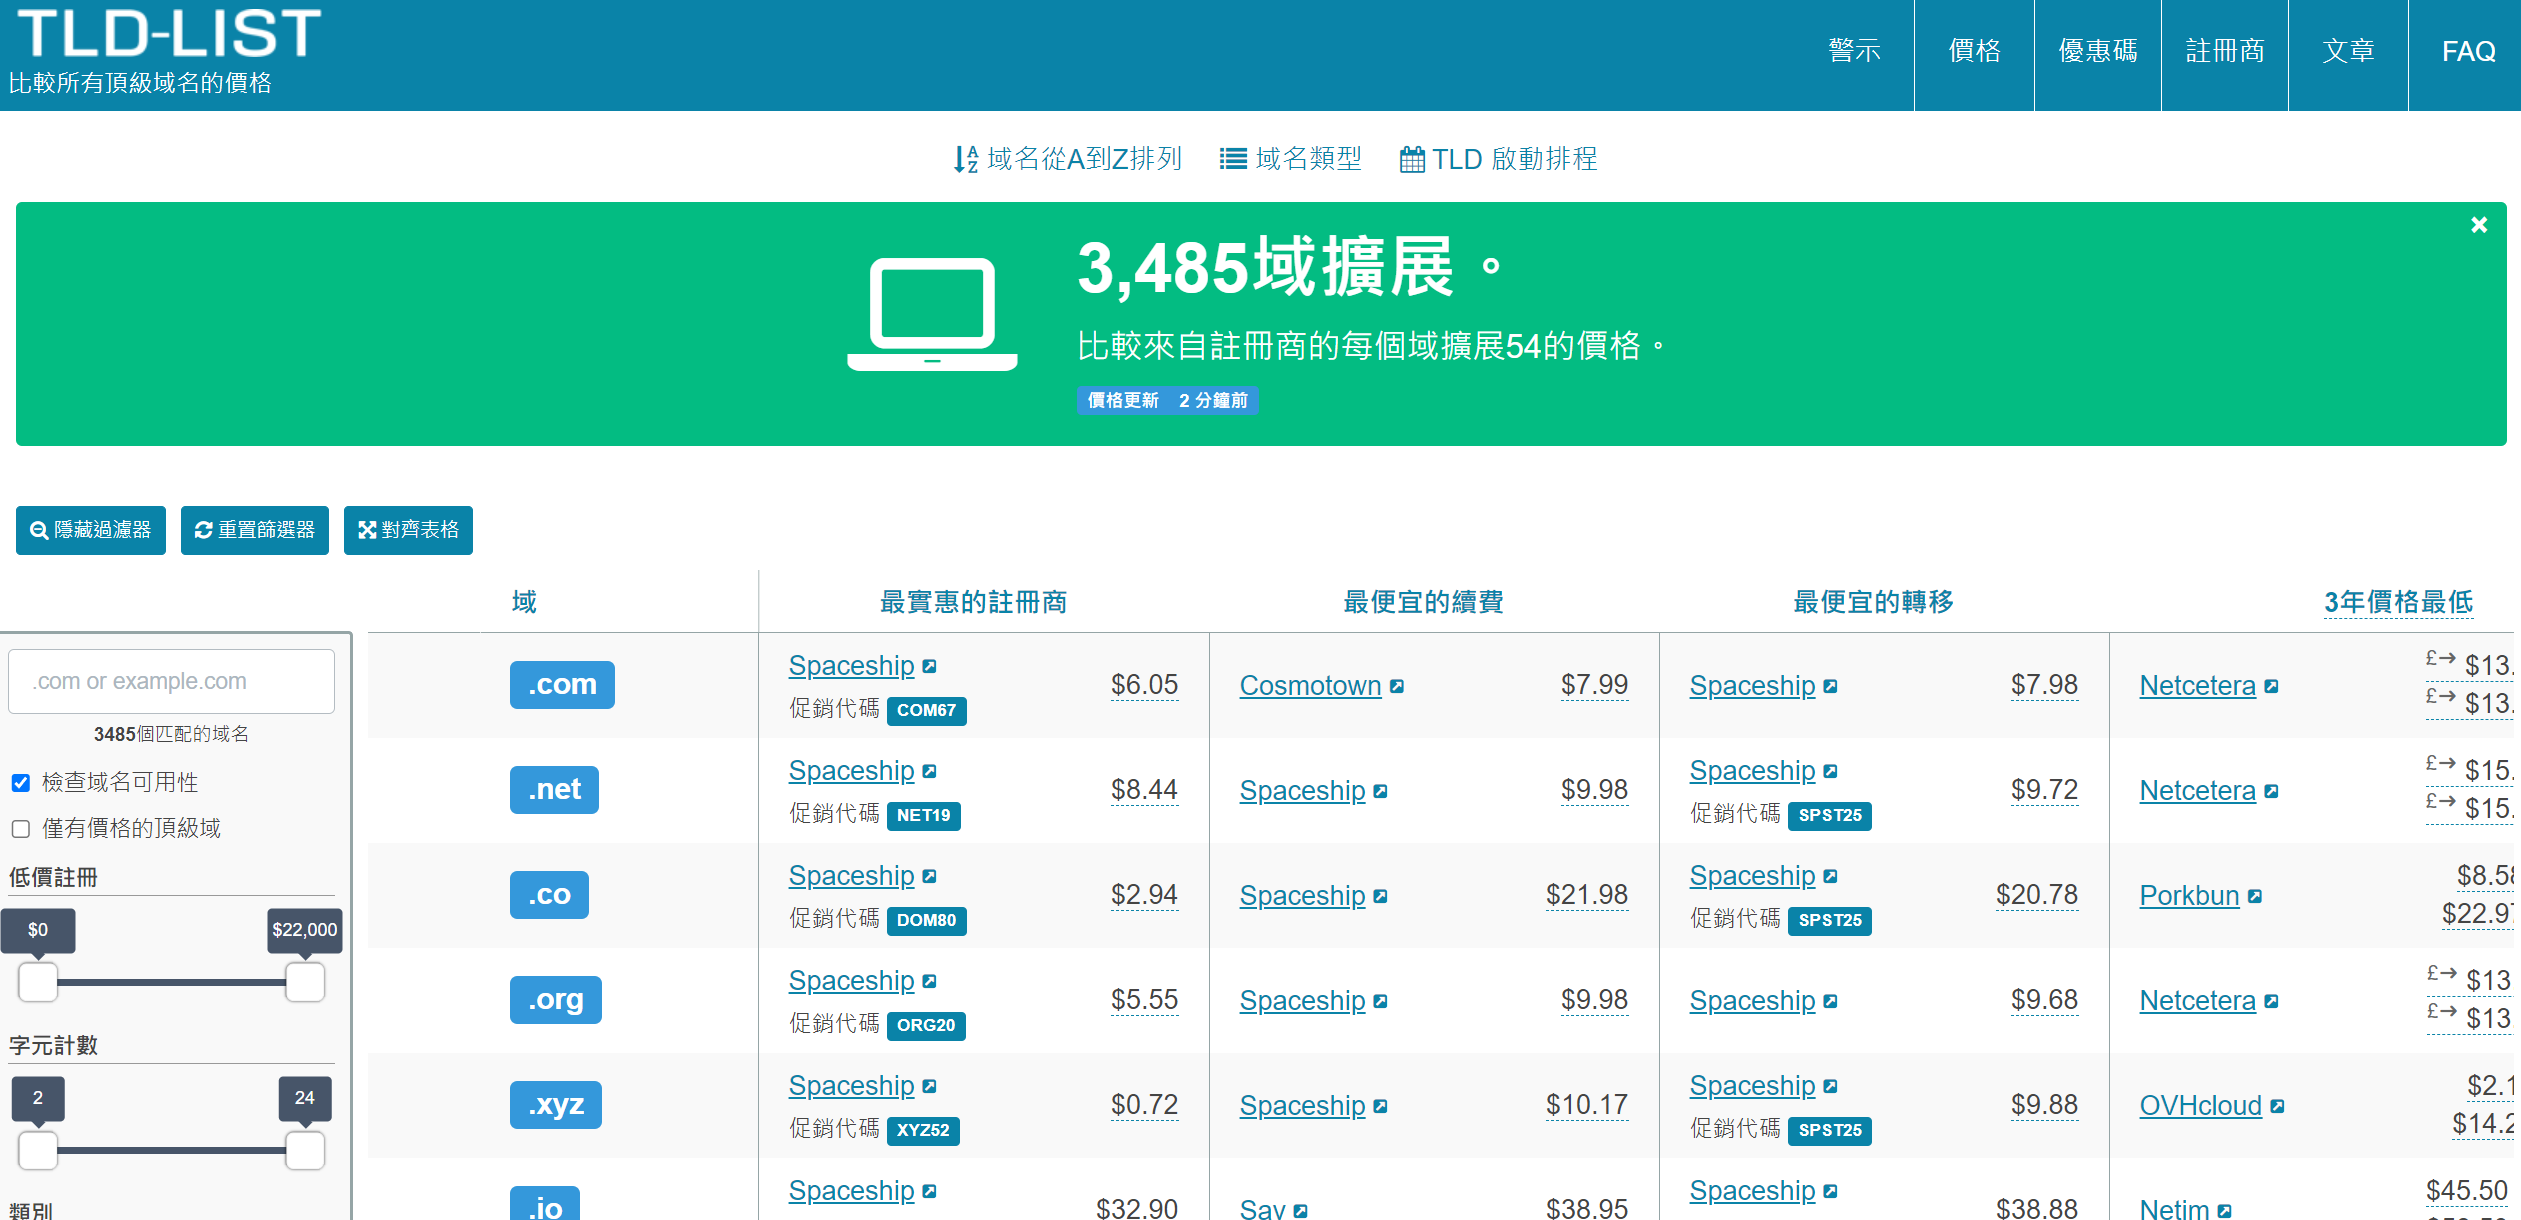Sort by 3年價格最低 column header
The height and width of the screenshot is (1220, 2521).
2398,602
